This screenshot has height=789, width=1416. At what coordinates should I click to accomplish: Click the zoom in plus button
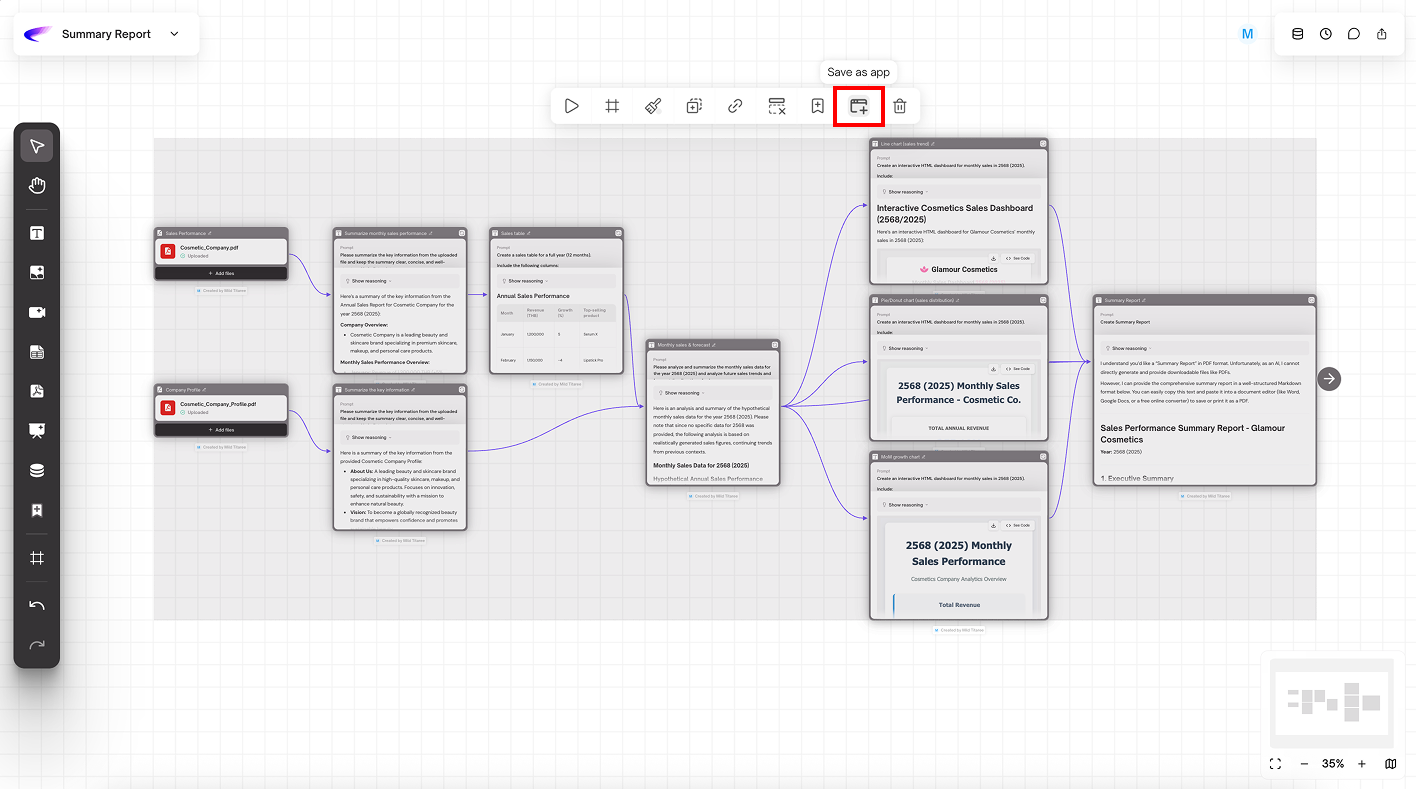tap(1361, 763)
